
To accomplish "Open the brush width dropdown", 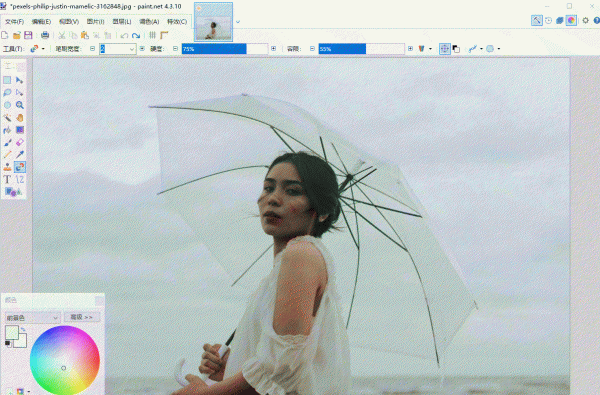I will (132, 49).
